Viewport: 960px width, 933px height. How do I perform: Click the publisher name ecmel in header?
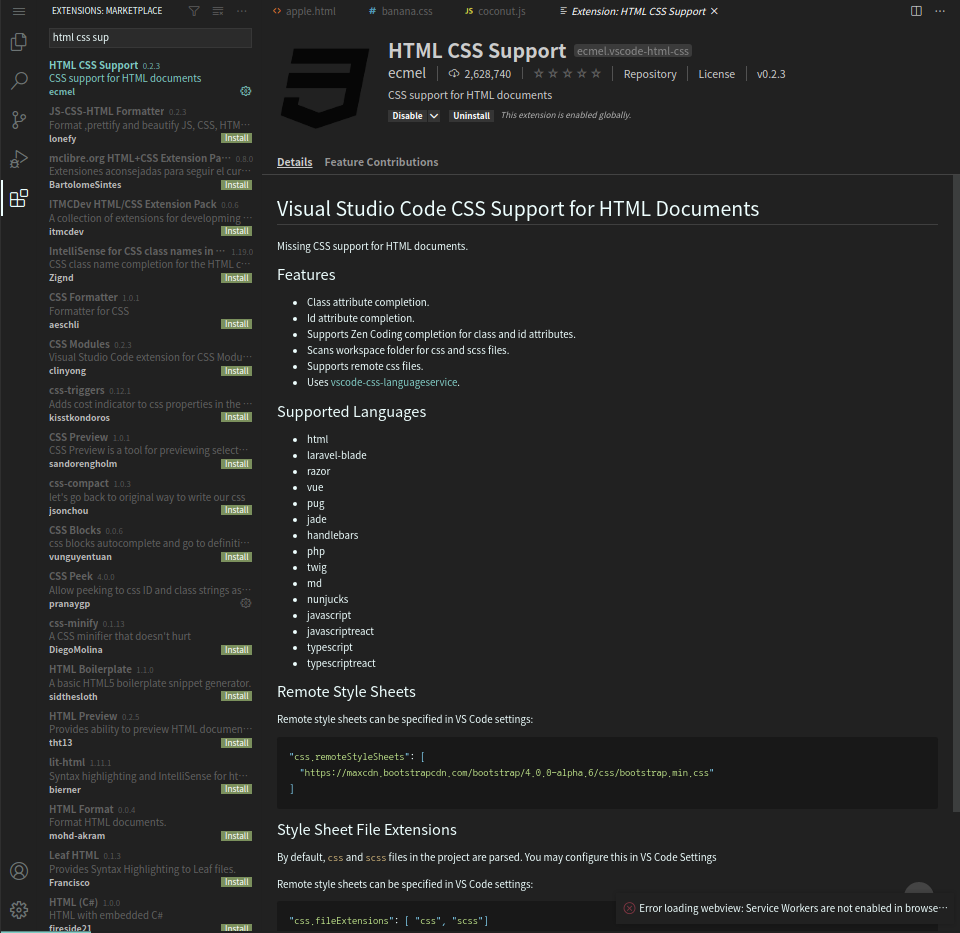[x=407, y=73]
